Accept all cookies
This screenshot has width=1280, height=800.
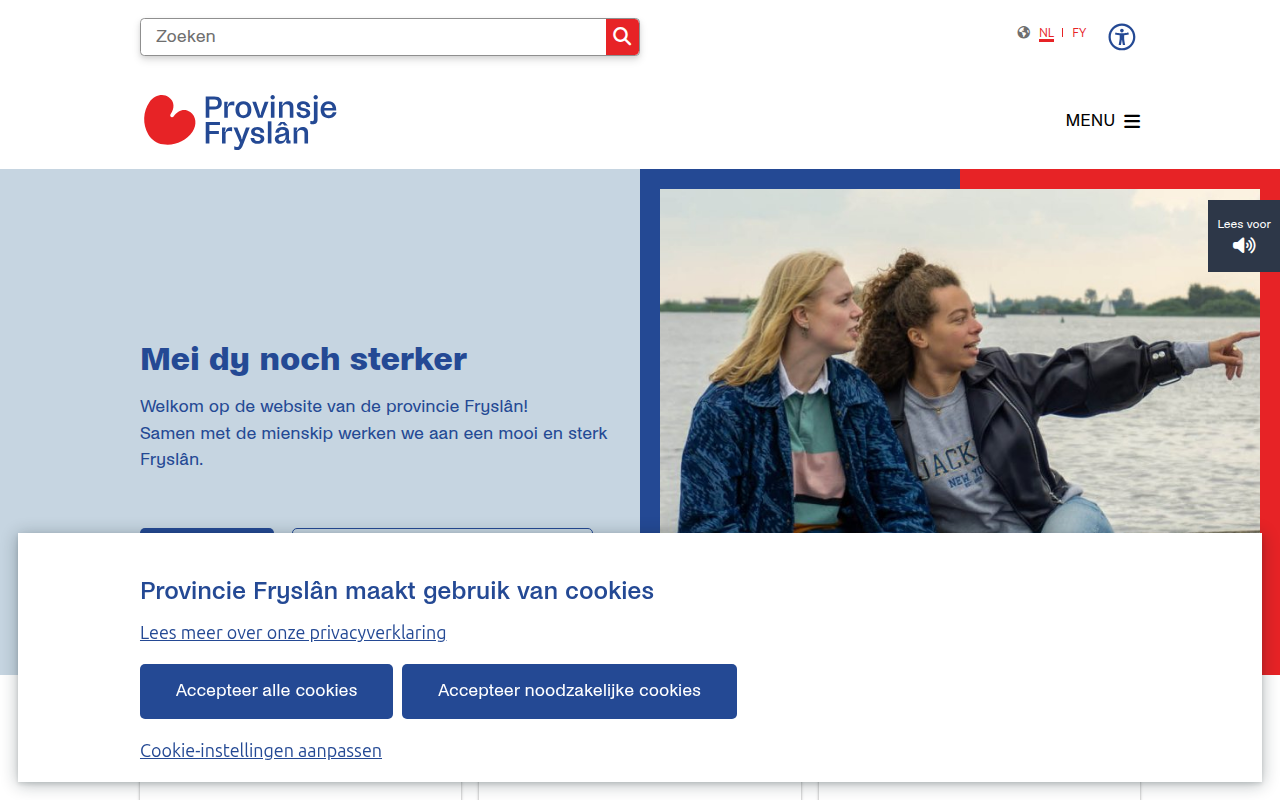(266, 691)
